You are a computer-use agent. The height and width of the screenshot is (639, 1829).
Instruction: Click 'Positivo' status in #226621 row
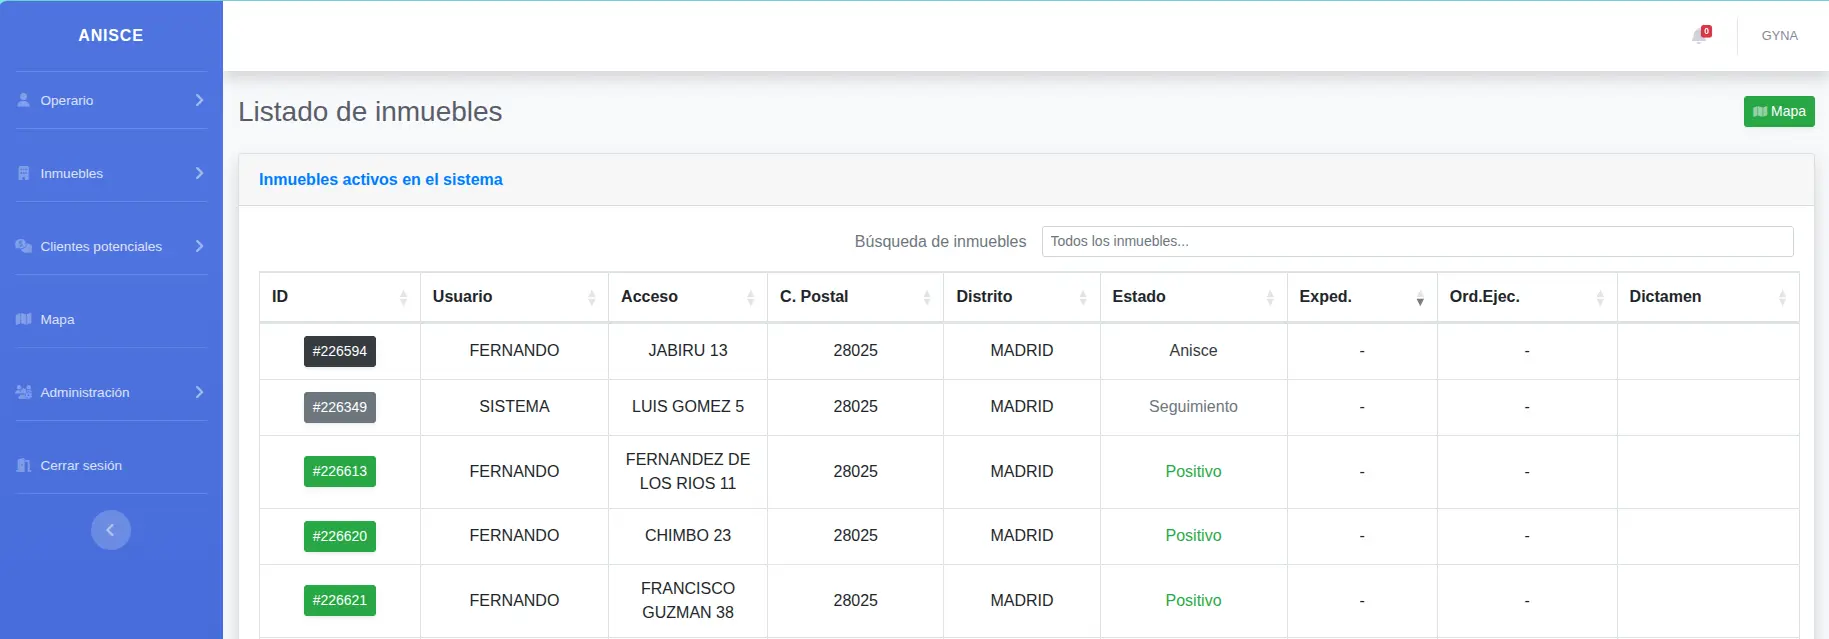(x=1193, y=600)
